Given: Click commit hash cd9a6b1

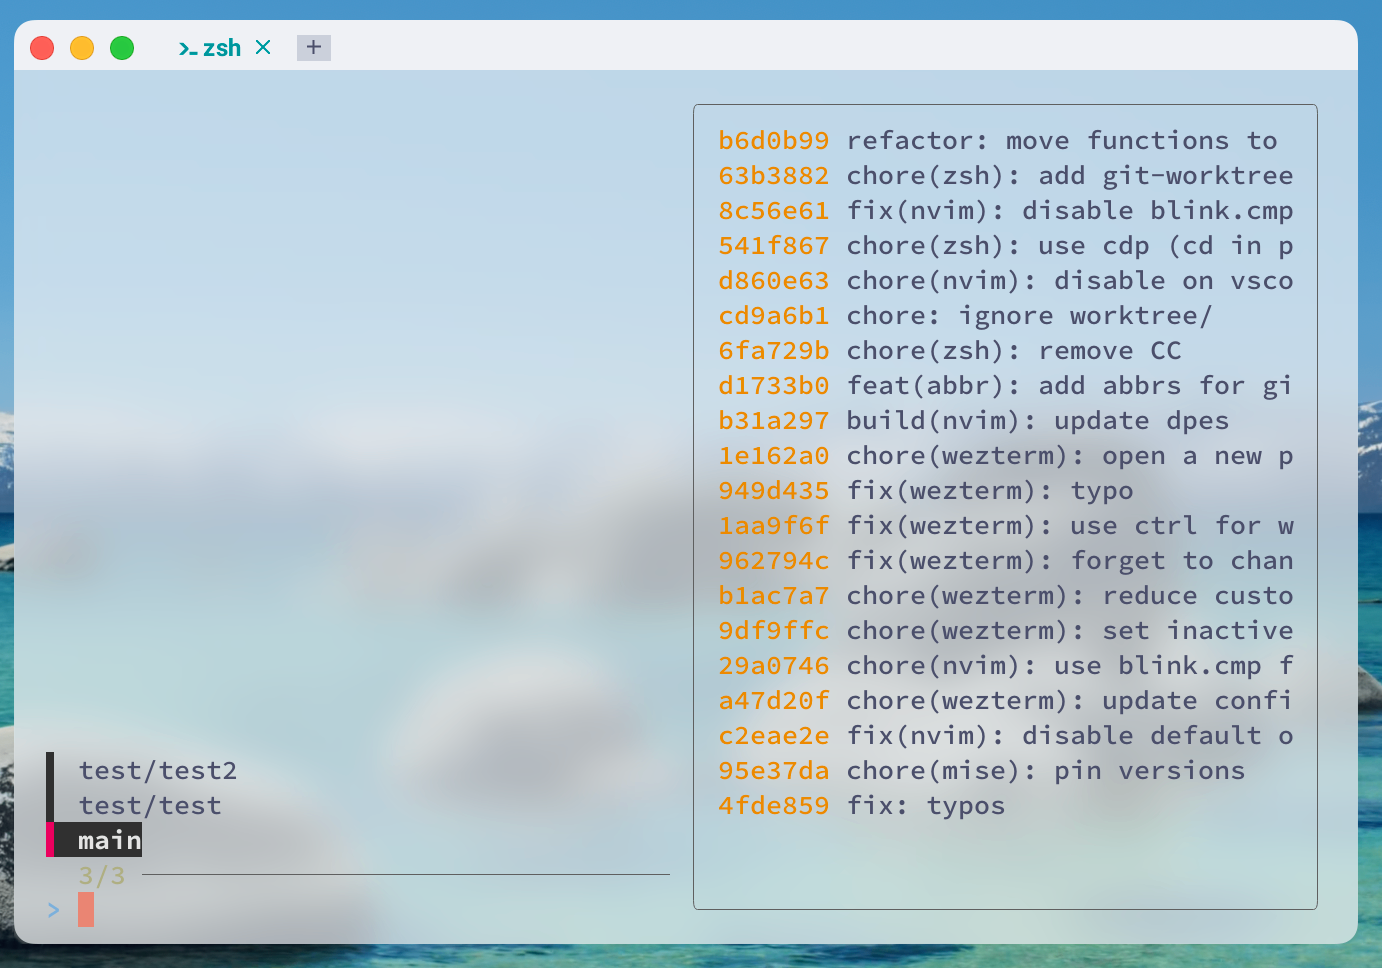Looking at the screenshot, I should 774,316.
